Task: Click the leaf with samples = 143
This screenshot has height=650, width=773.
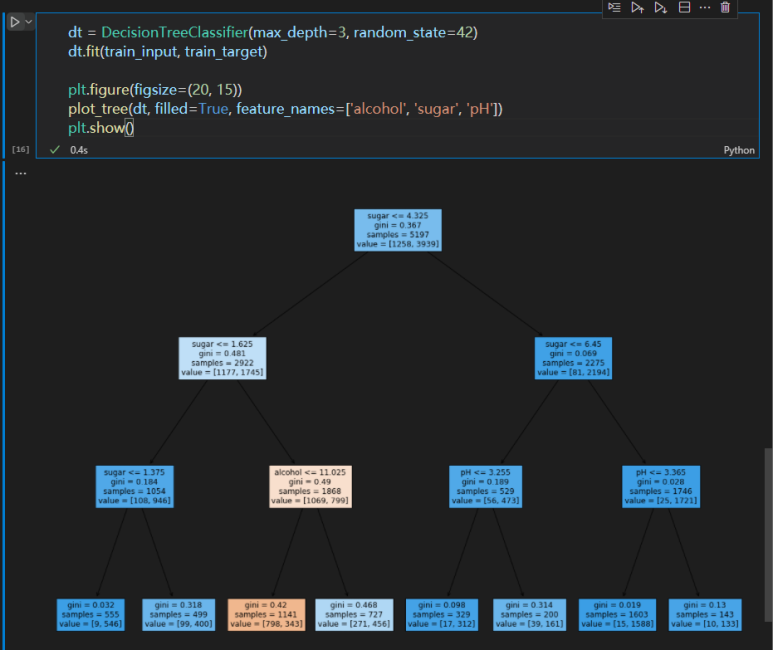Action: (x=705, y=614)
